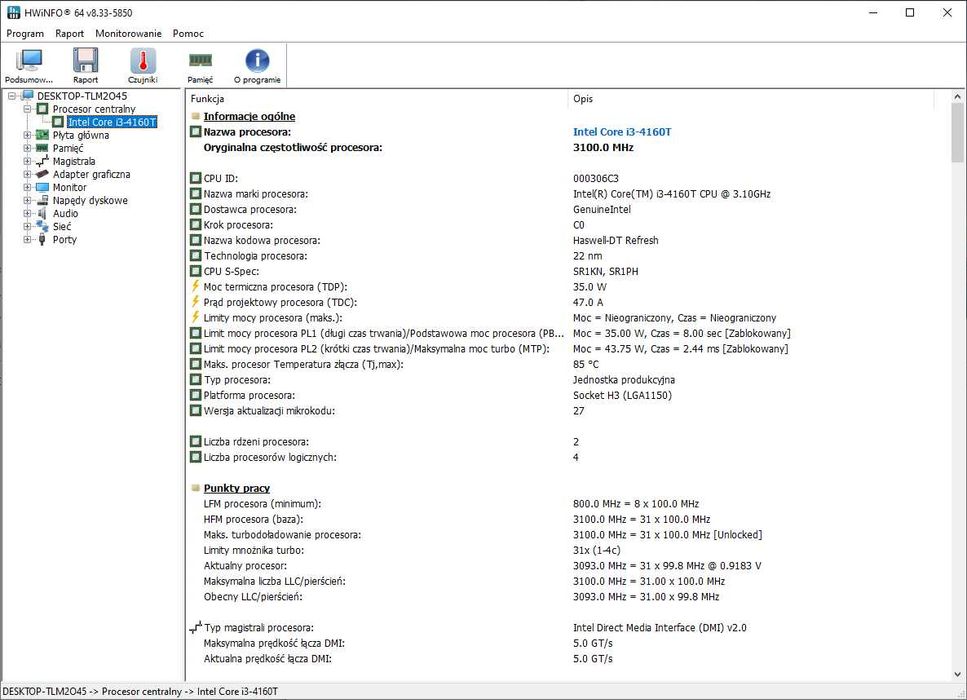Open the Podsumowanie summary toolbar icon
This screenshot has height=700, width=967.
(29, 61)
